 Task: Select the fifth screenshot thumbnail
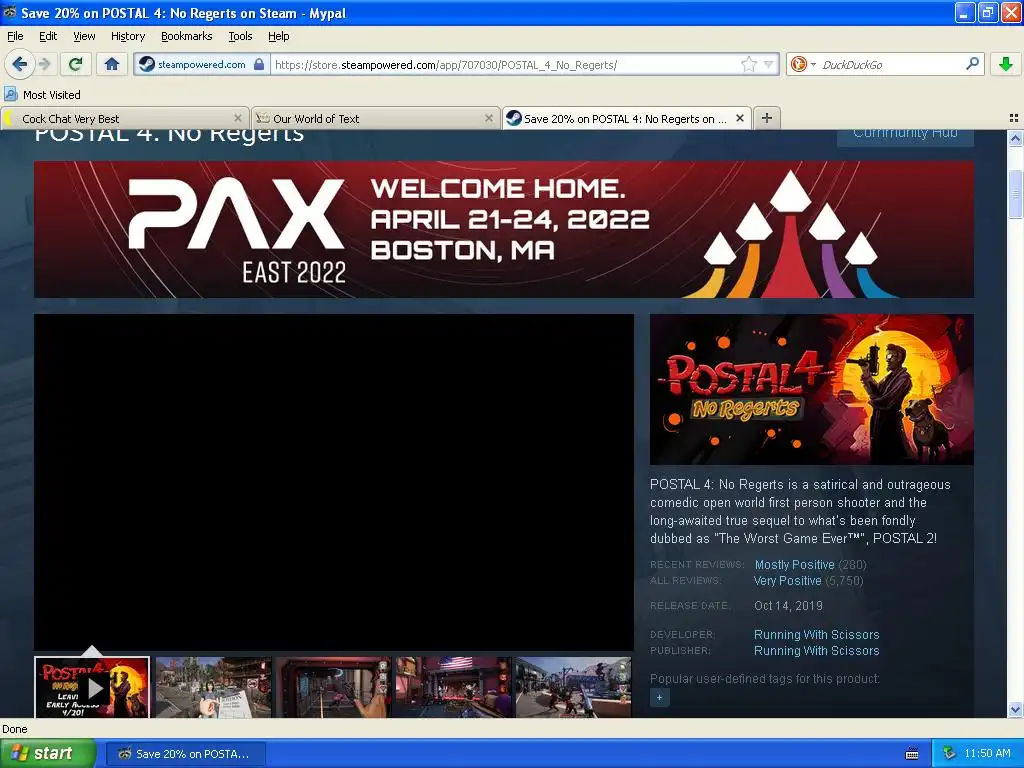[x=573, y=687]
